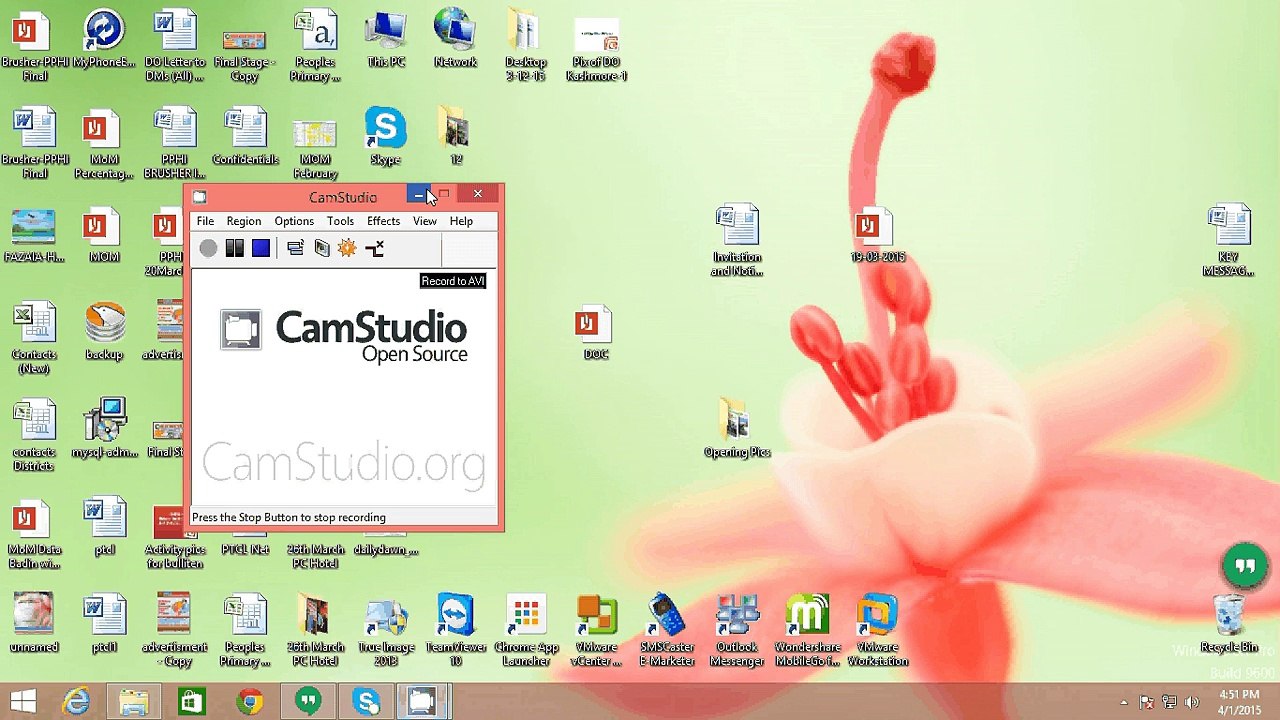Select the VMware Workstation desktop shortcut
This screenshot has width=1280, height=720.
tap(878, 630)
